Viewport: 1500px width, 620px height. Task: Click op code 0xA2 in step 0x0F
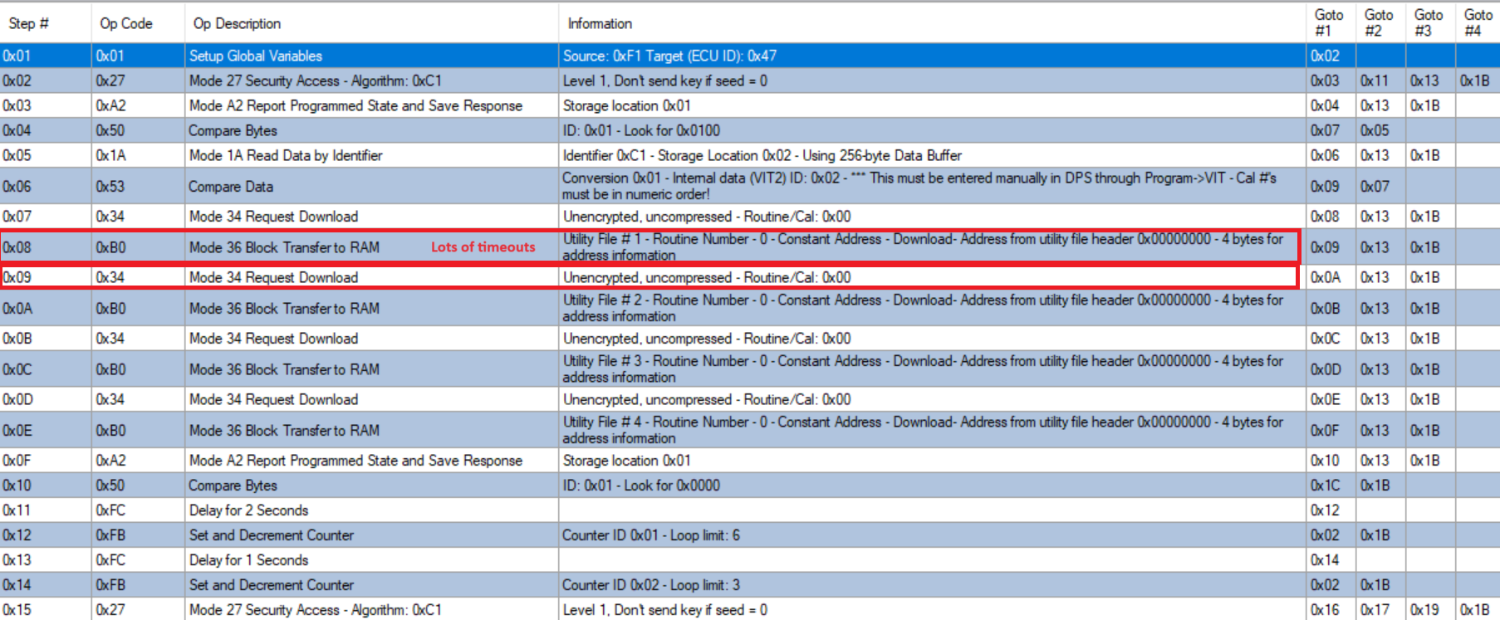(138, 461)
